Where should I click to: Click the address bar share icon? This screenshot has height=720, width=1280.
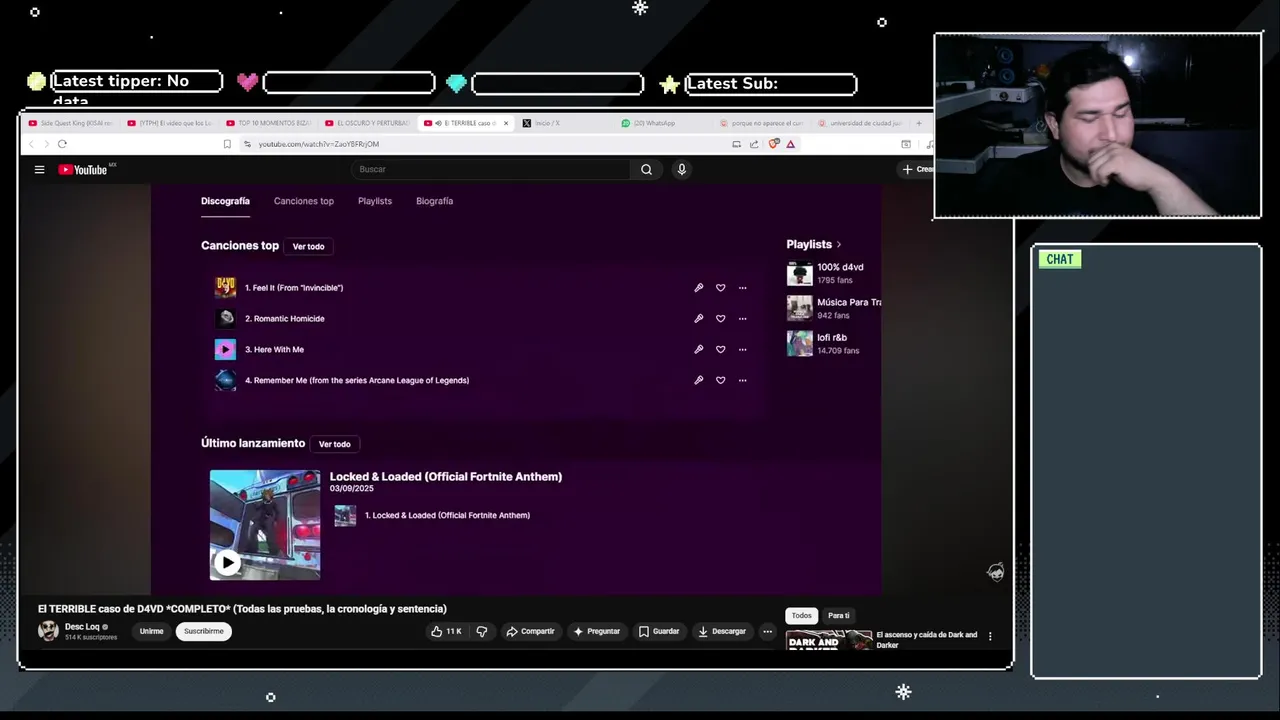click(x=754, y=144)
